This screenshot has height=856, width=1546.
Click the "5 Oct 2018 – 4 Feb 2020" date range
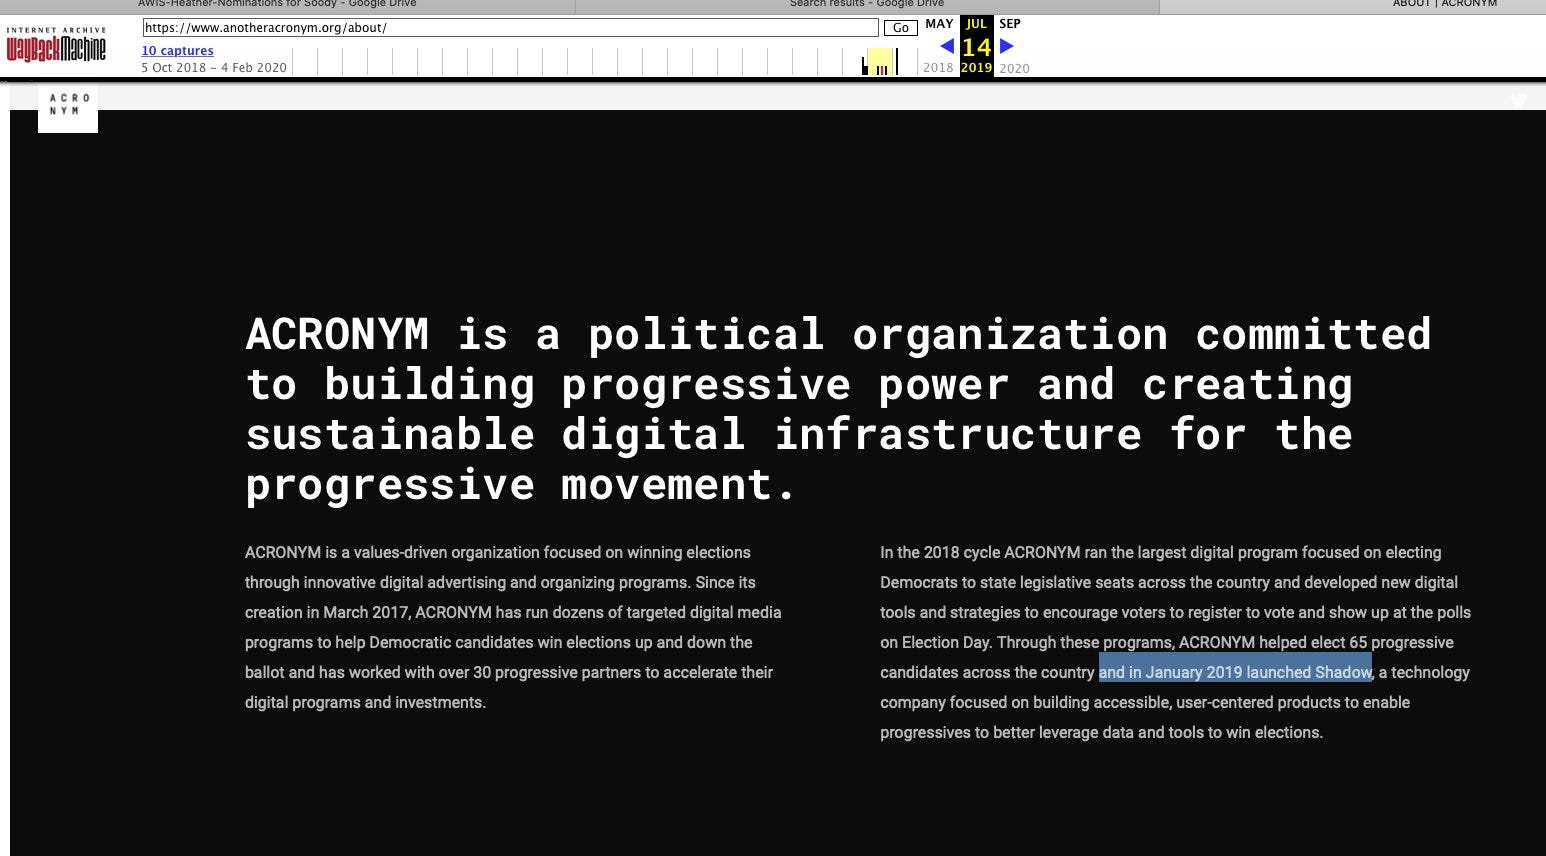214,68
